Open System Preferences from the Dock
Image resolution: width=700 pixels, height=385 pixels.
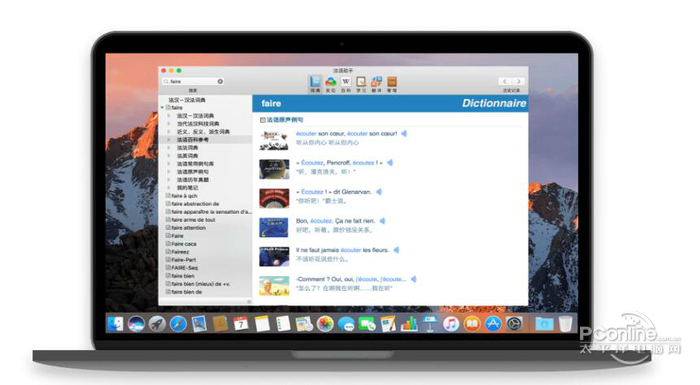(514, 324)
